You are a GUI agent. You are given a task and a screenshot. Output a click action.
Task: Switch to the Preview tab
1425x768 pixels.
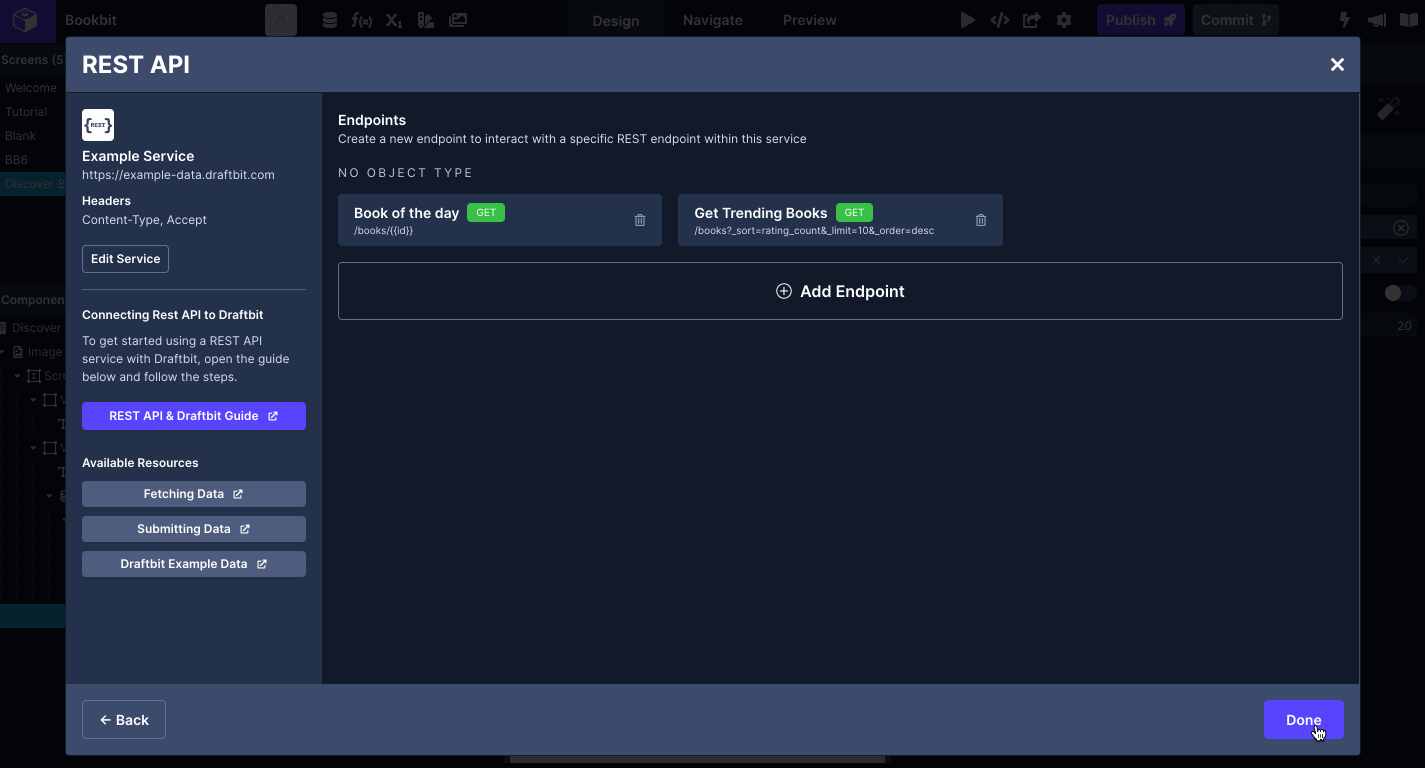coord(809,20)
